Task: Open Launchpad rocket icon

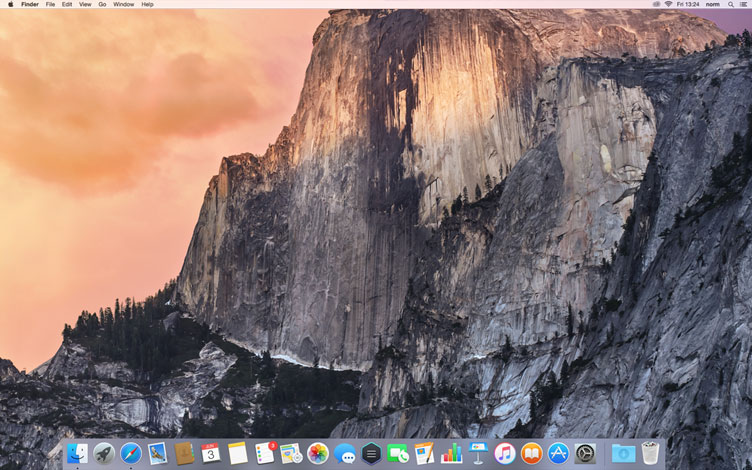Action: pyautogui.click(x=104, y=454)
